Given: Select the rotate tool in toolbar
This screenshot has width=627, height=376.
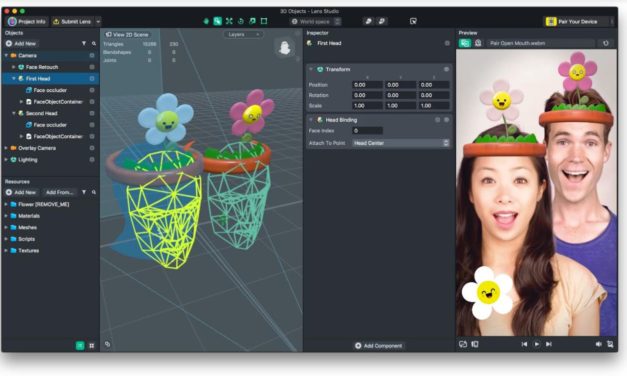Looking at the screenshot, I should coord(241,21).
